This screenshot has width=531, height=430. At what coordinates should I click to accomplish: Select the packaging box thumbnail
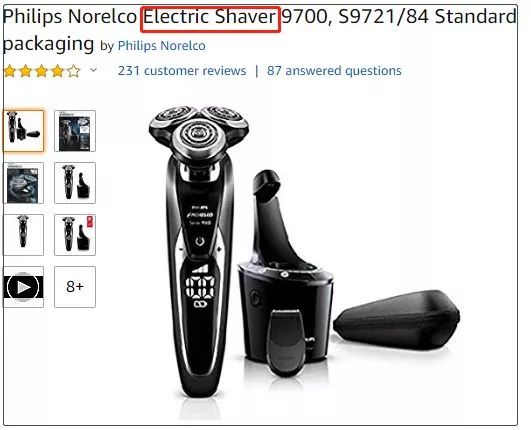75,131
